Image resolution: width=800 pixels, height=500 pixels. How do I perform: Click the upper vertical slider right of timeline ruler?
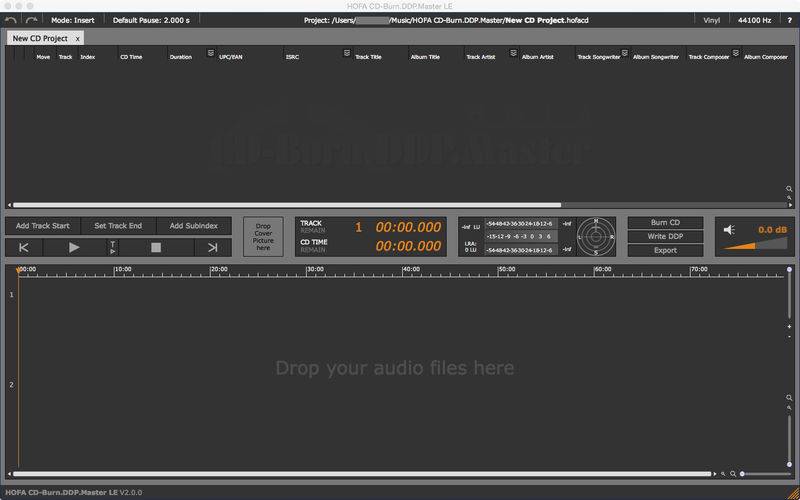(789, 293)
